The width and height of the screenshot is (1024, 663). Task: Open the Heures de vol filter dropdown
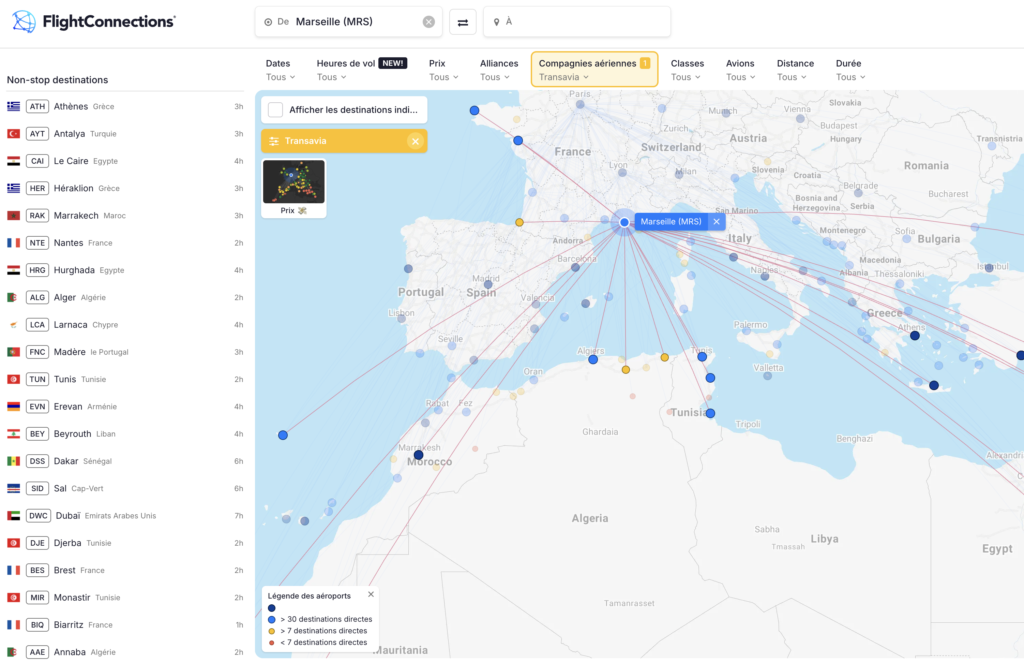[361, 70]
